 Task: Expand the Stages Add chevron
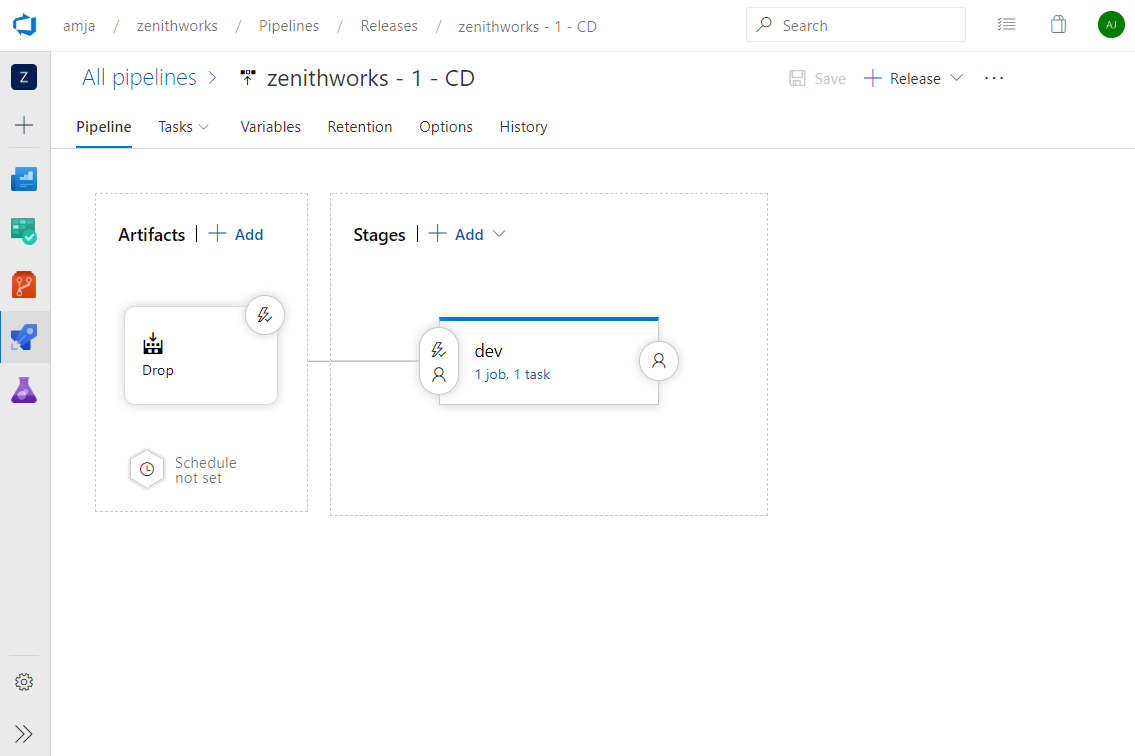tap(496, 234)
